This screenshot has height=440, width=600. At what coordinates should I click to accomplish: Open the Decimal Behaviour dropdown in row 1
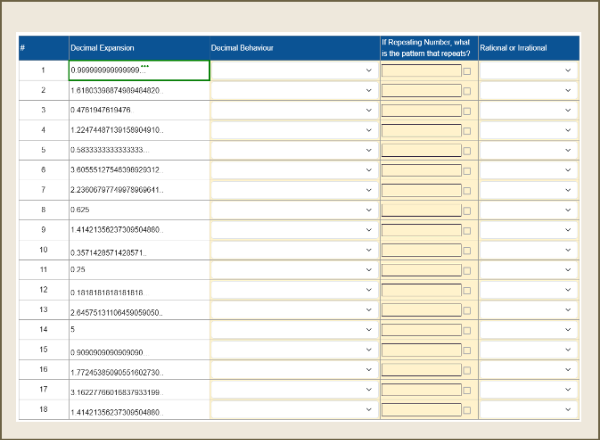(x=293, y=70)
